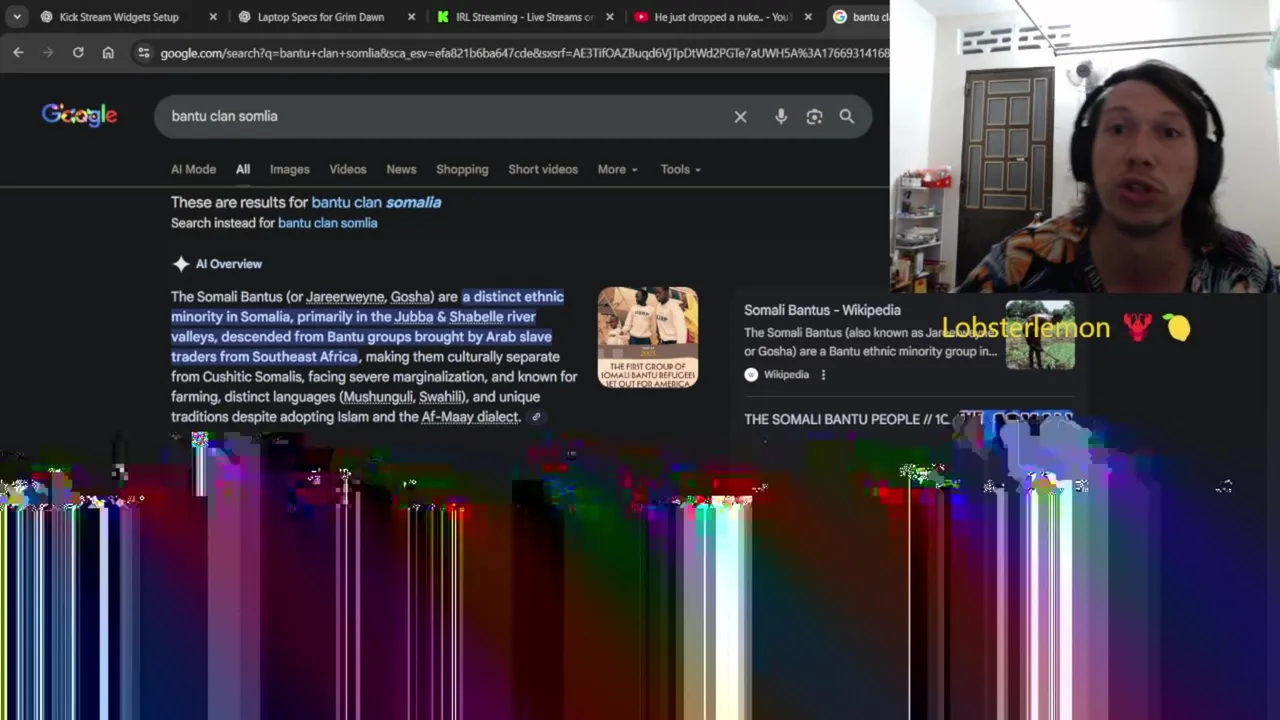Click the Af-Maay dialect underlined term
1280x720 pixels.
point(470,417)
